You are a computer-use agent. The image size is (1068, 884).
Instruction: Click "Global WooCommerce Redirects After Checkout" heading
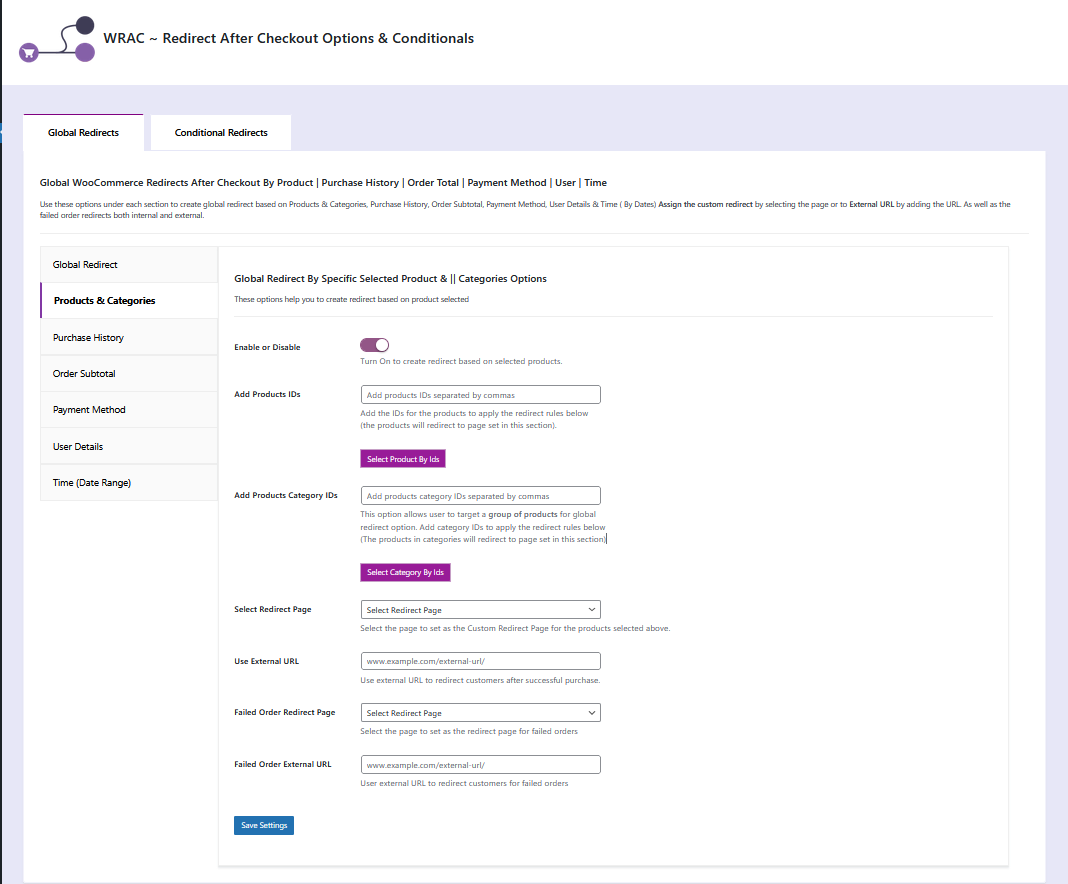point(323,183)
